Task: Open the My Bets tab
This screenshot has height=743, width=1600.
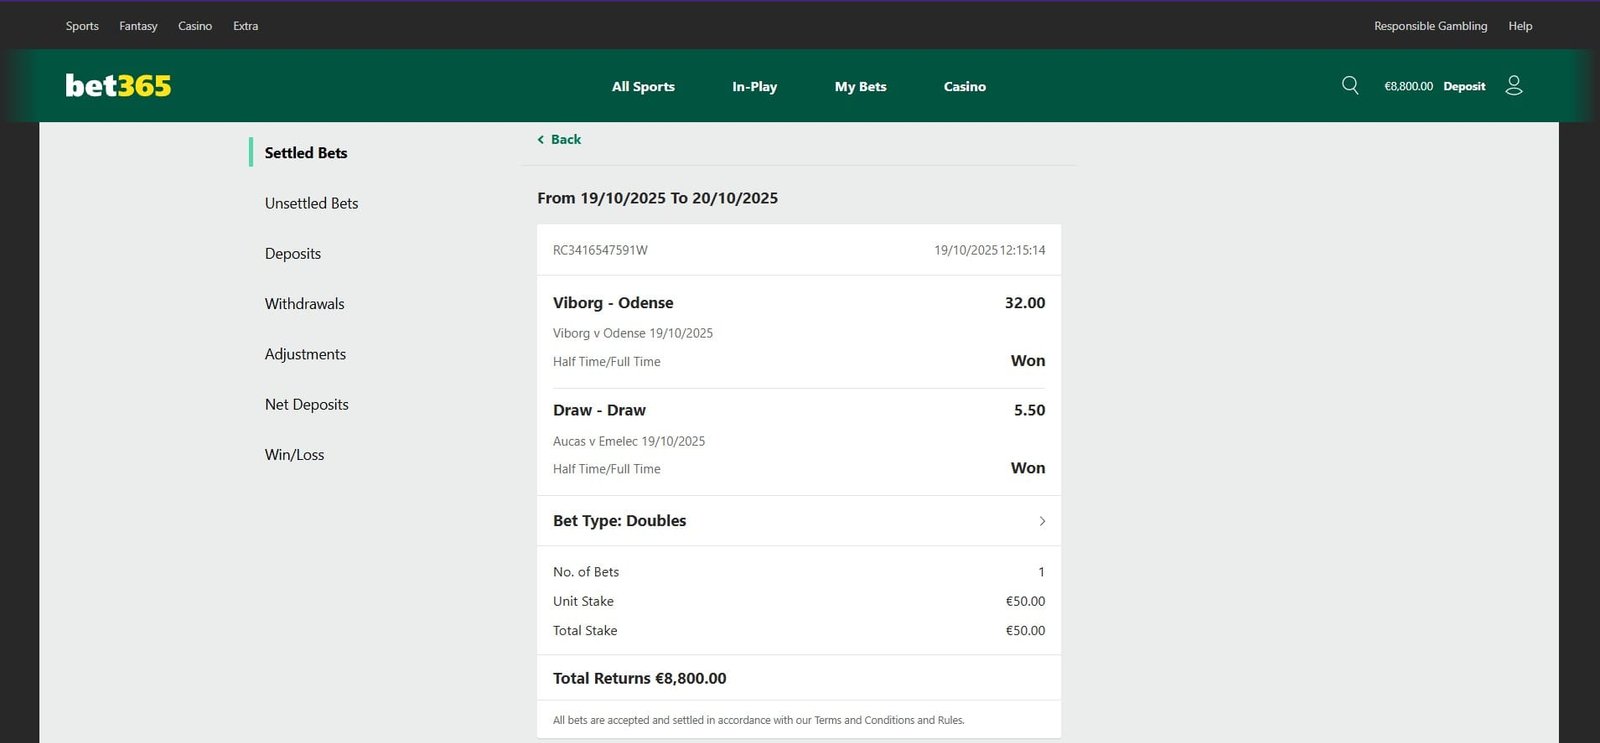Action: click(x=860, y=87)
